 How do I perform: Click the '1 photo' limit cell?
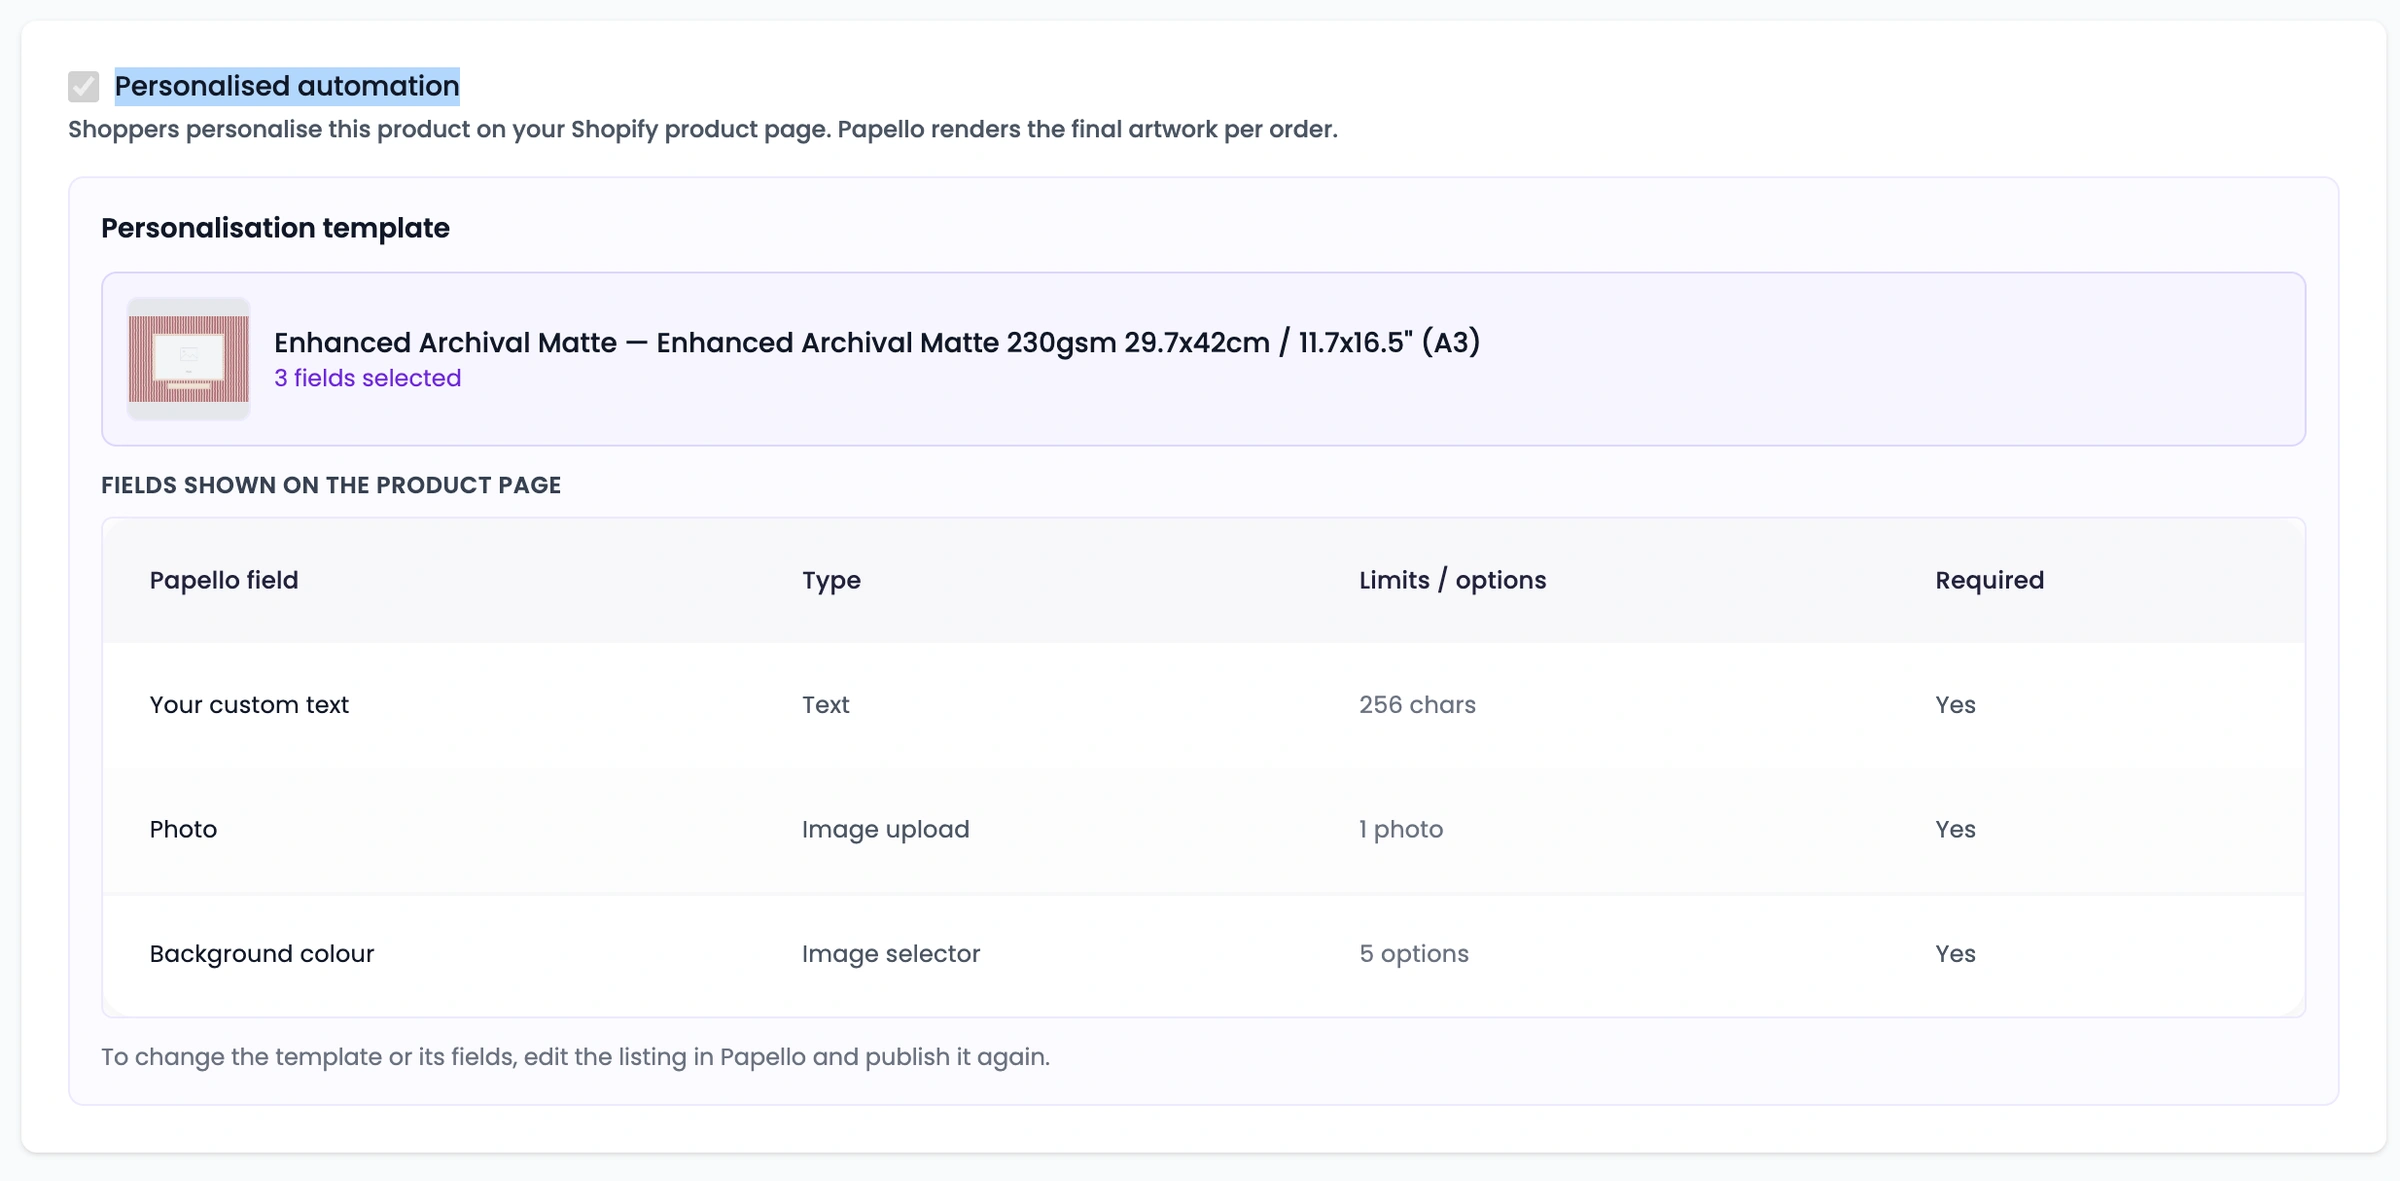click(x=1401, y=829)
